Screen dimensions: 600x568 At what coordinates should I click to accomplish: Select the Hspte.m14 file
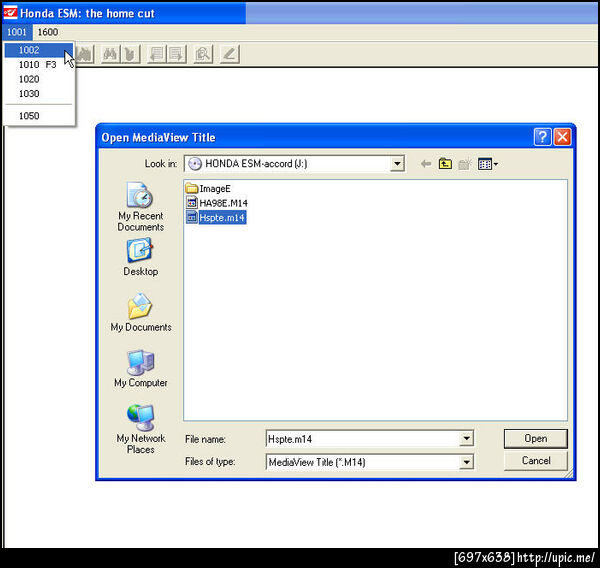point(216,217)
